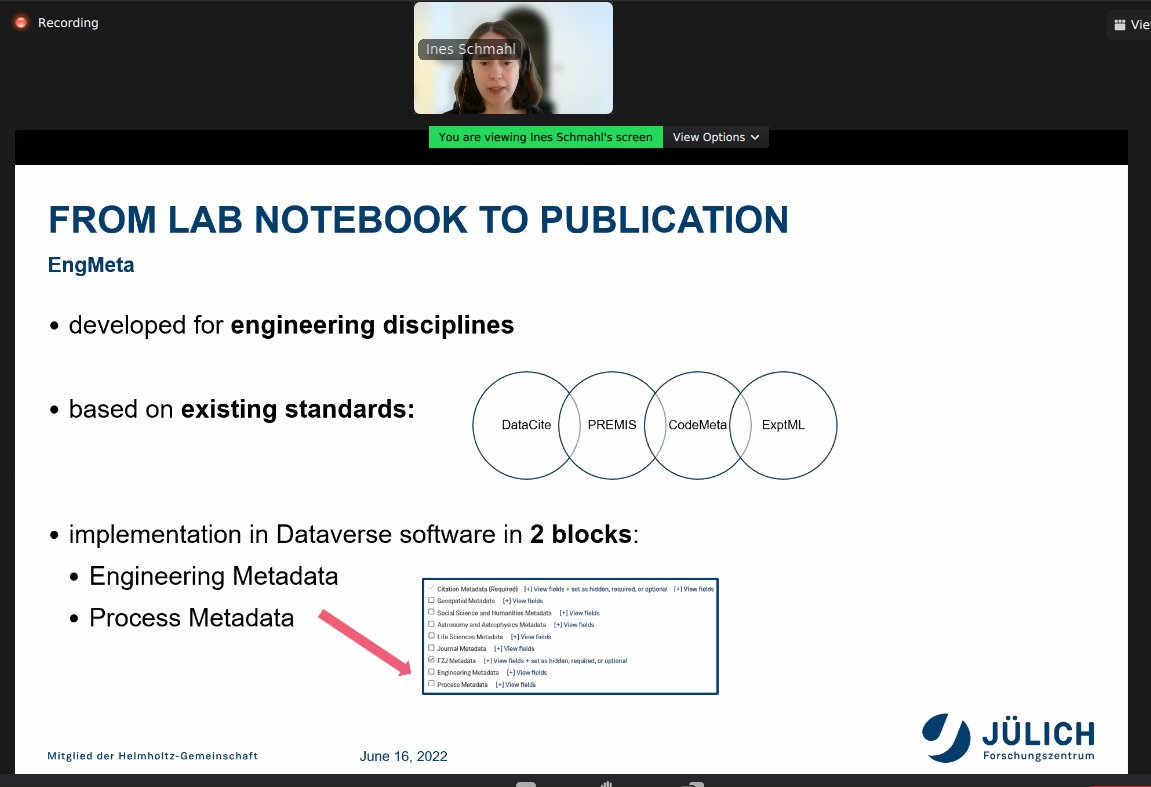Open the View Options dropdown
The image size is (1151, 787).
pyautogui.click(x=716, y=137)
